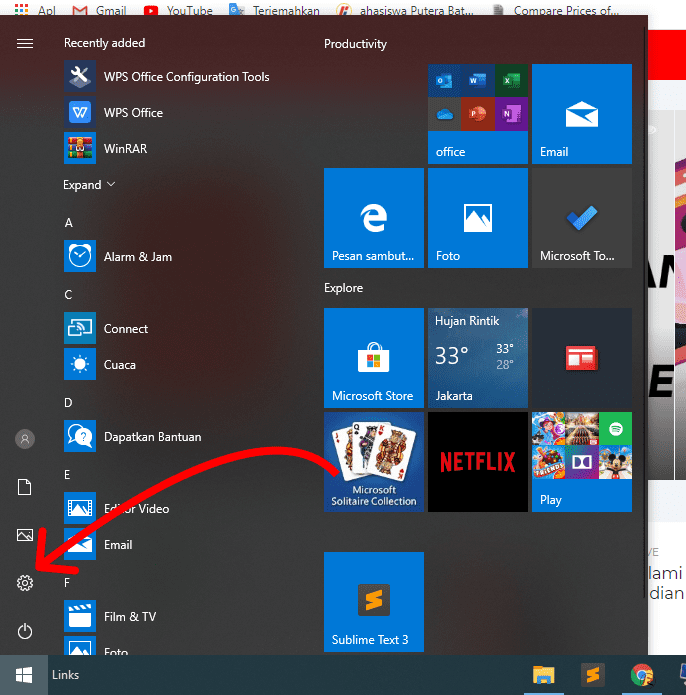Open the Play folder tile

[582, 462]
